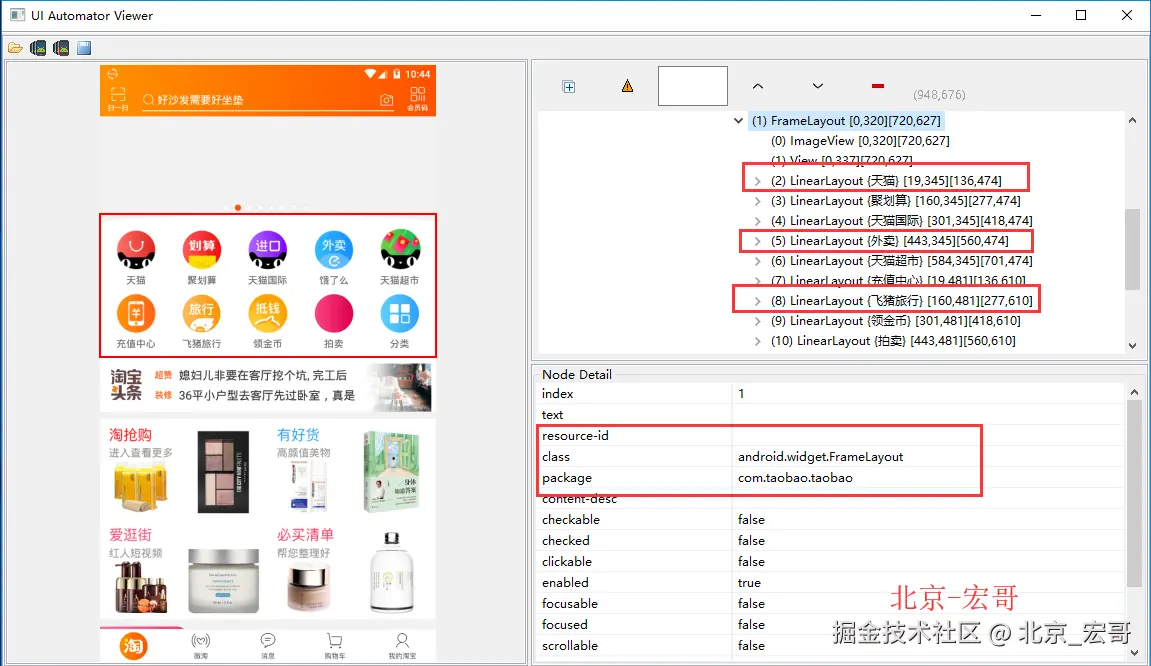Tap the camera icon in search bar

pos(387,100)
